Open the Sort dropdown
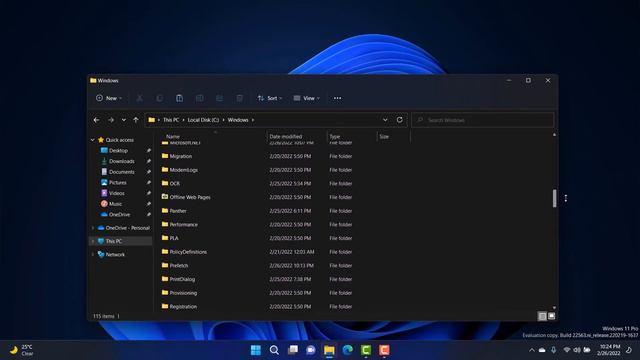Screen dimensions: 640x360 click(x=269, y=98)
